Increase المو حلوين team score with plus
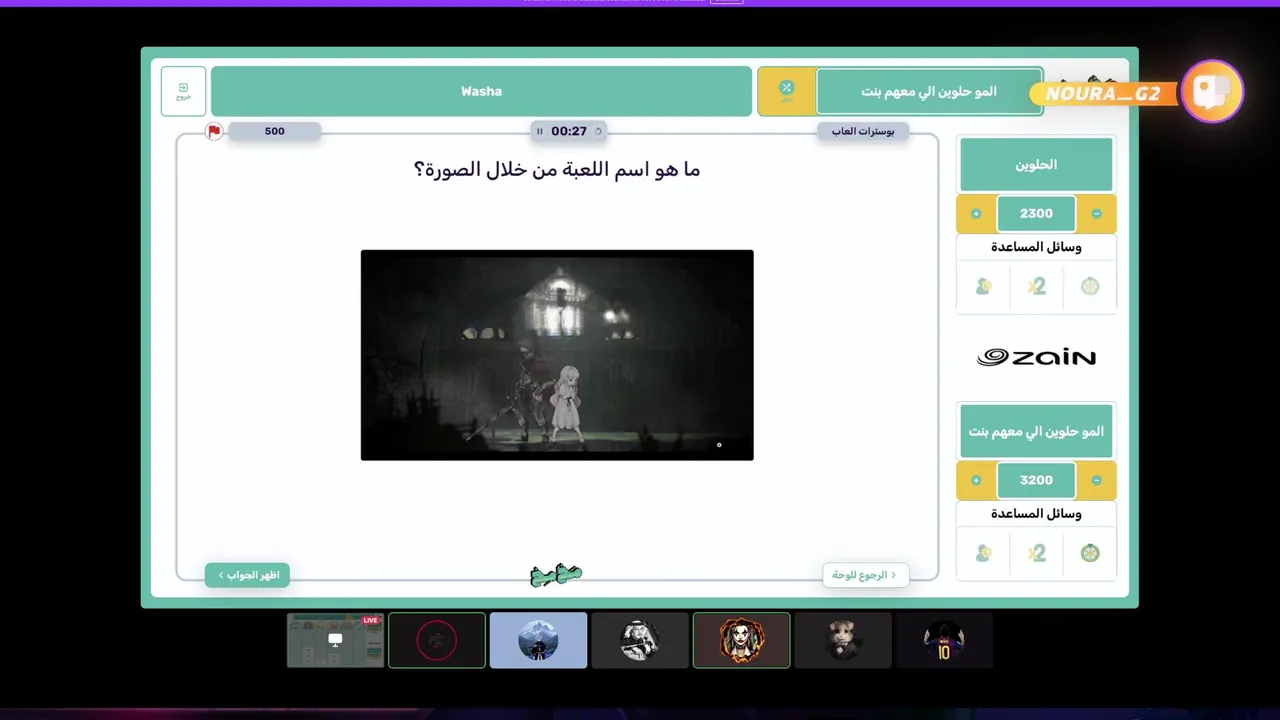 point(976,481)
